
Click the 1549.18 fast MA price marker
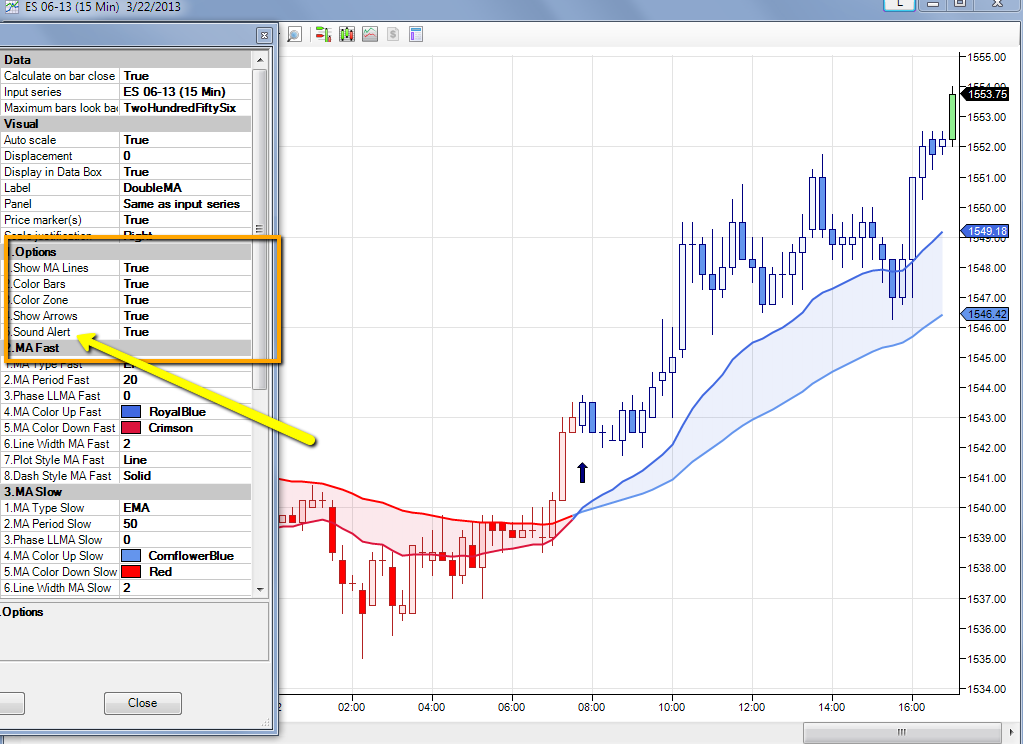click(987, 231)
